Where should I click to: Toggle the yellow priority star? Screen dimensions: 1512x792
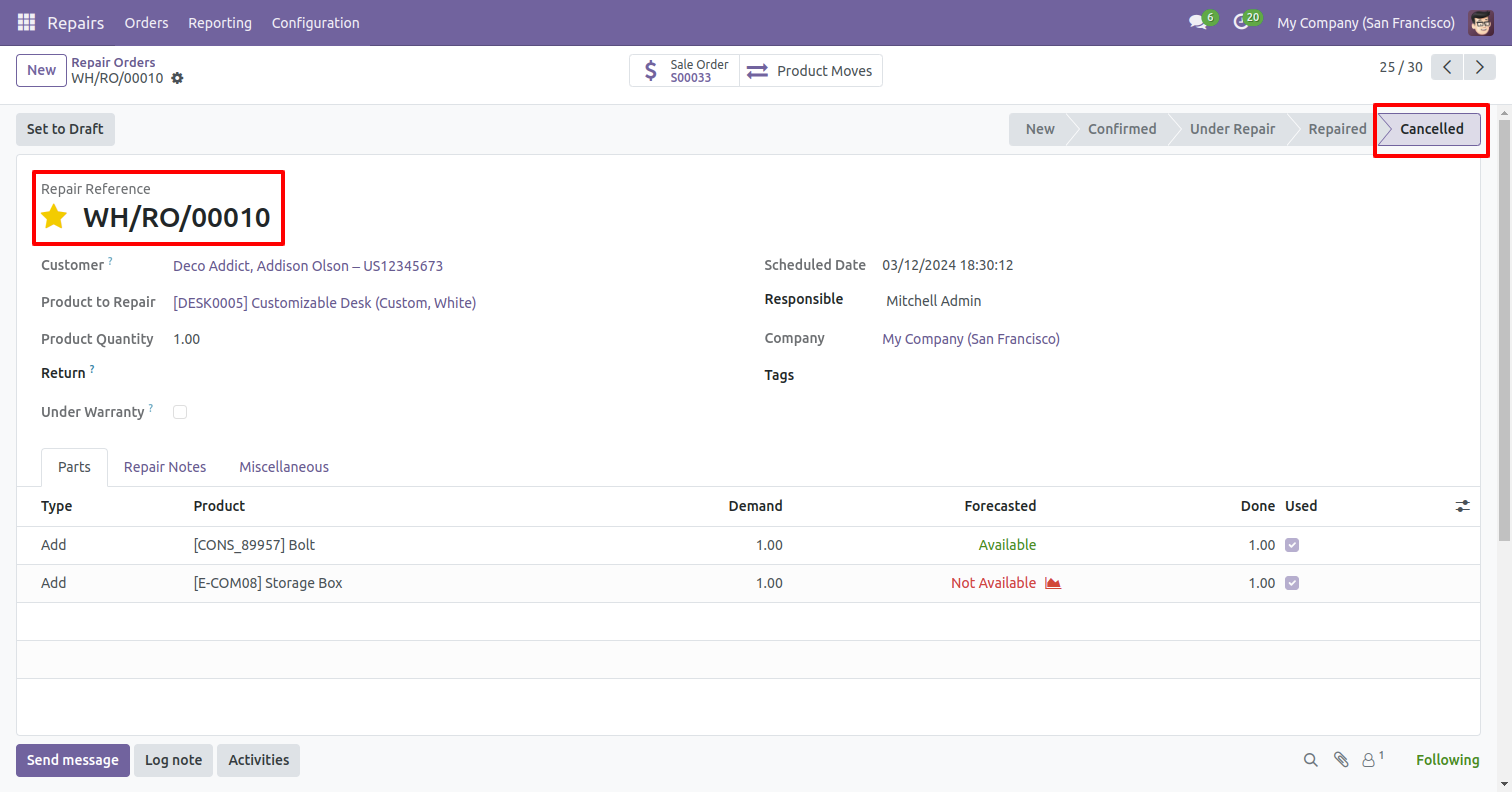[54, 217]
